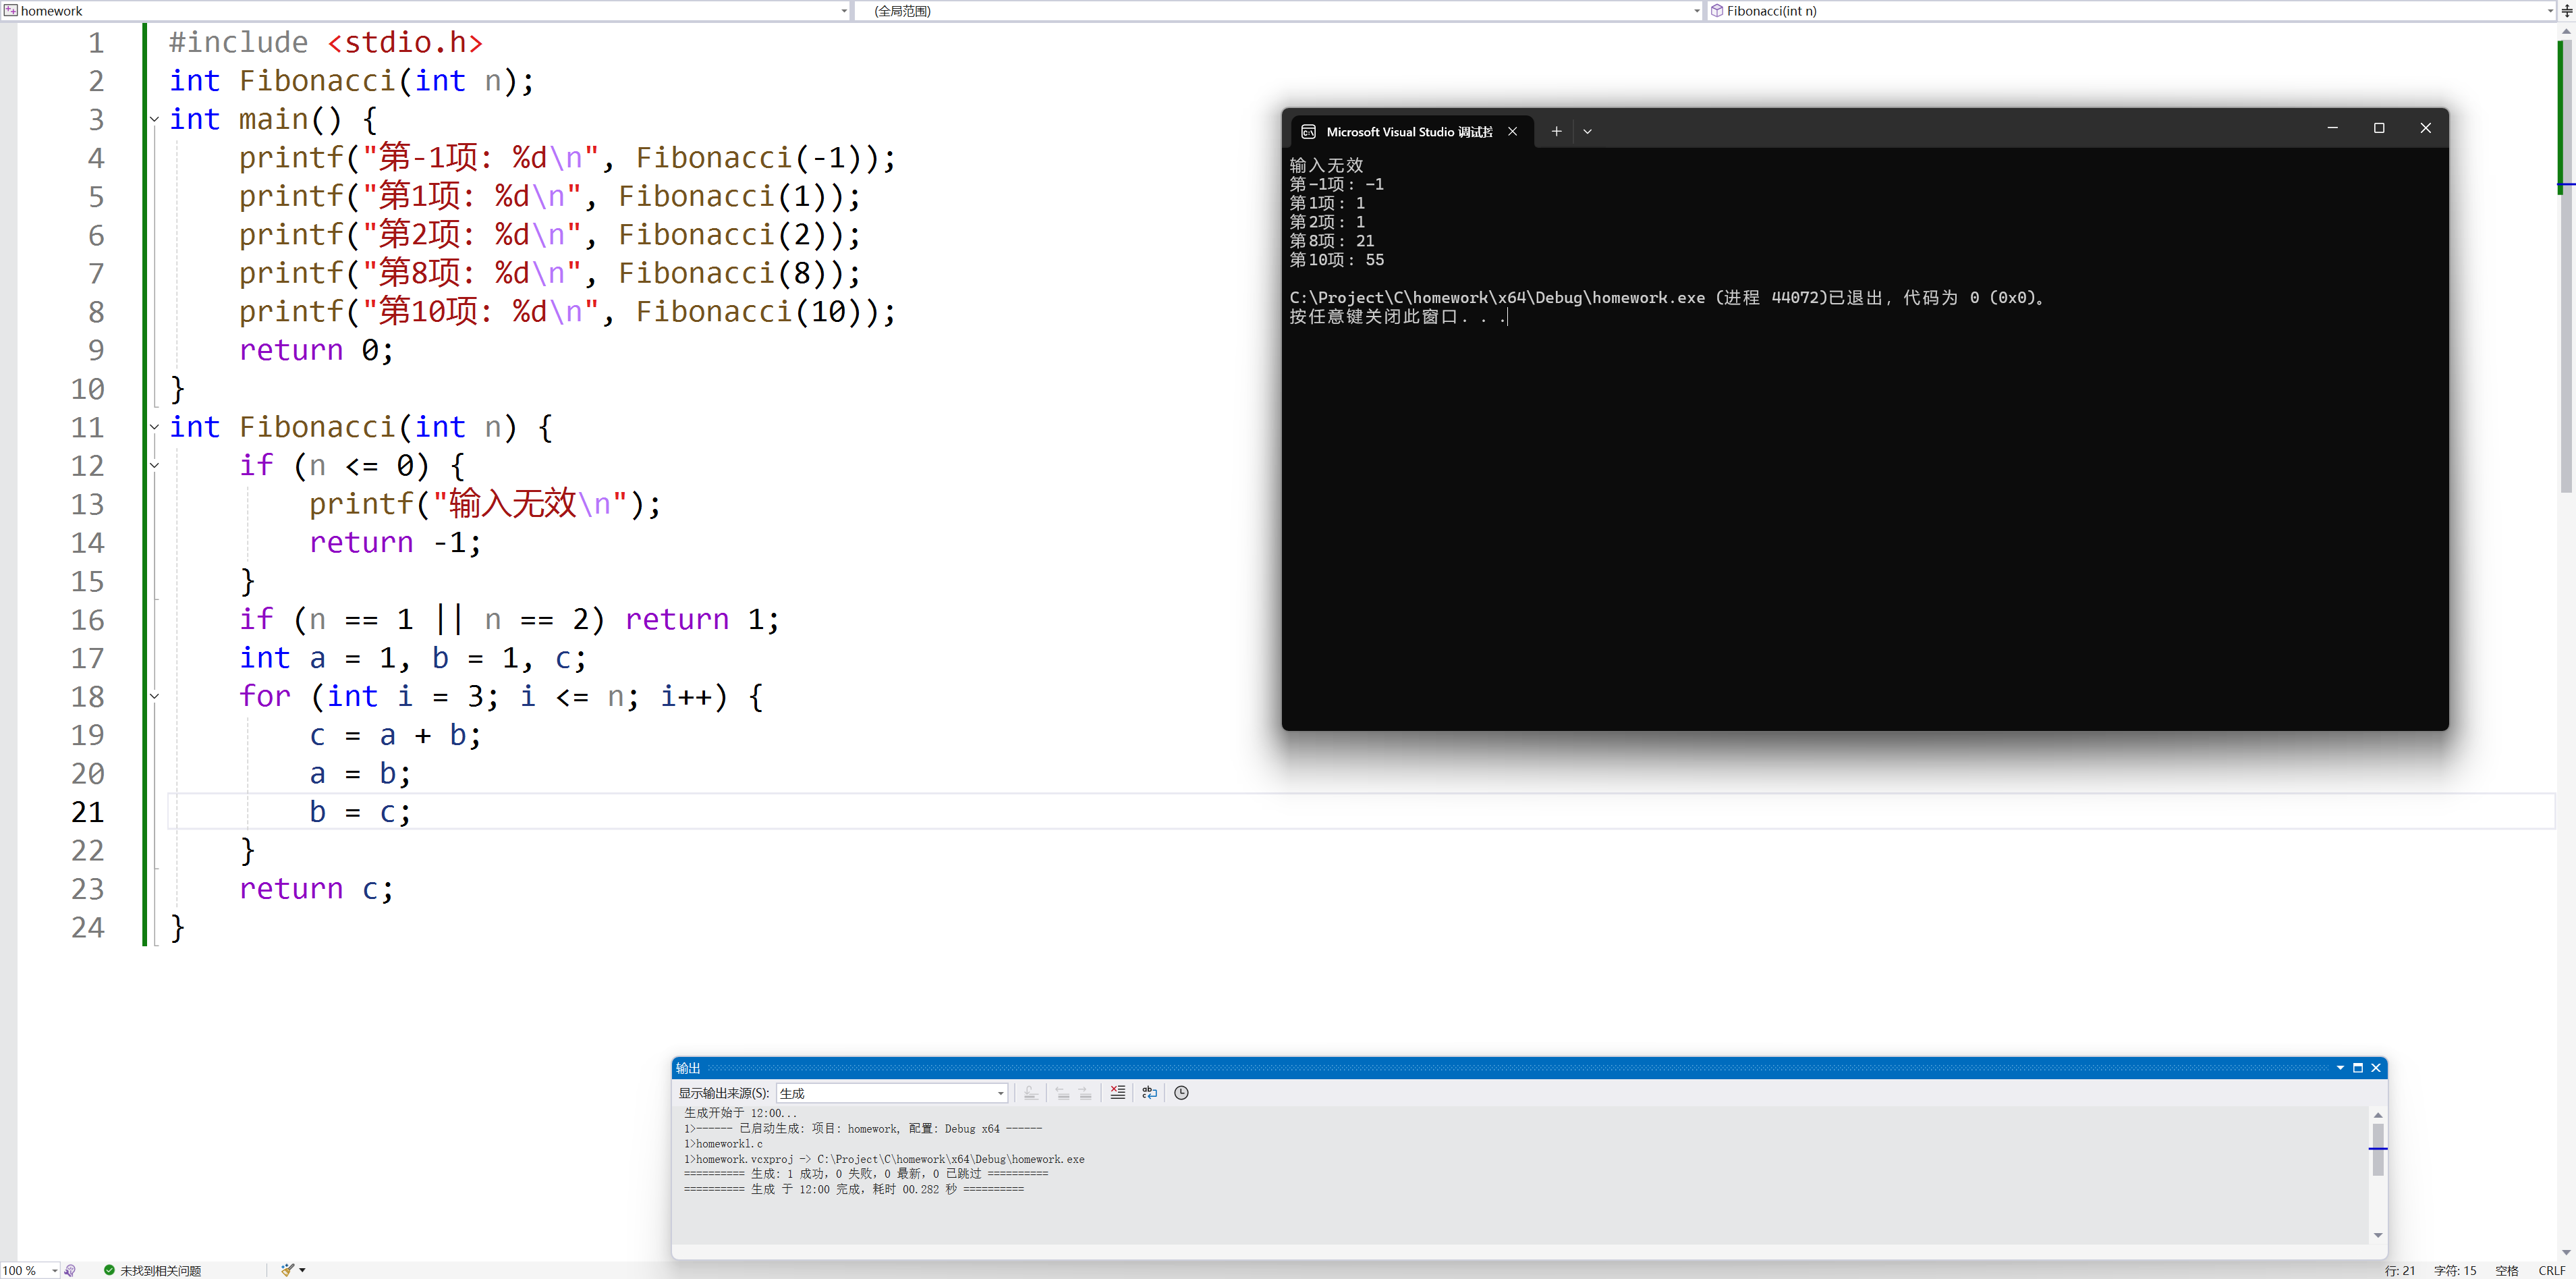The height and width of the screenshot is (1279, 2576).
Task: Click the code cleanup broom icon
Action: pyautogui.click(x=288, y=1270)
